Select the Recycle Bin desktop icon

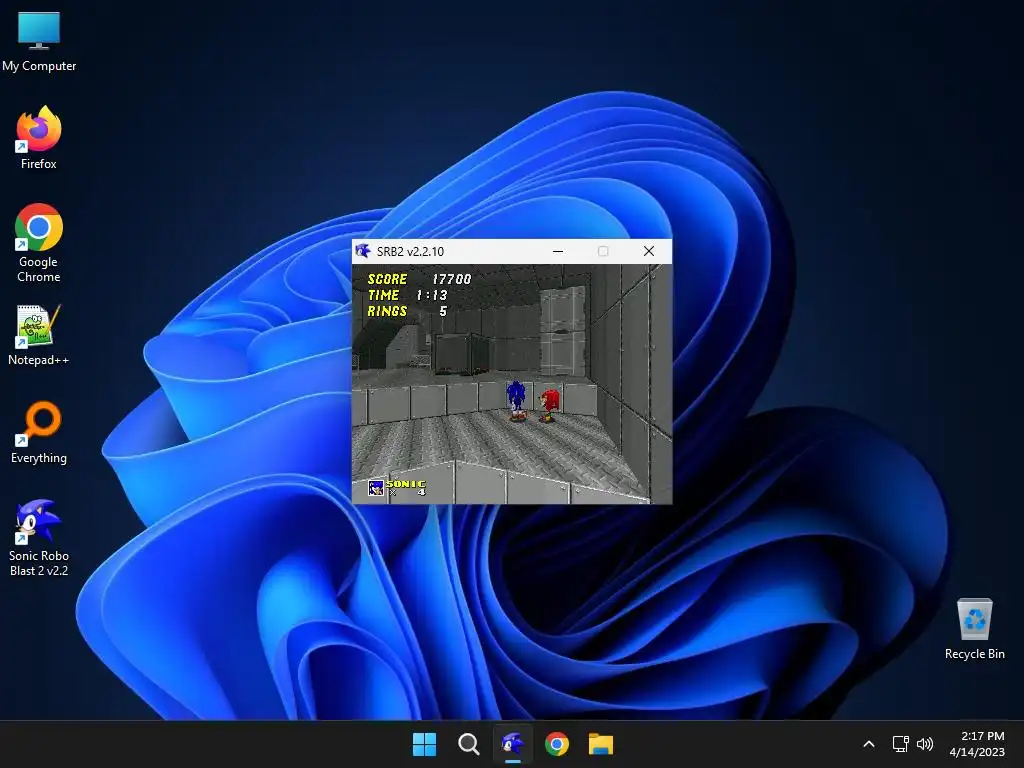click(974, 629)
